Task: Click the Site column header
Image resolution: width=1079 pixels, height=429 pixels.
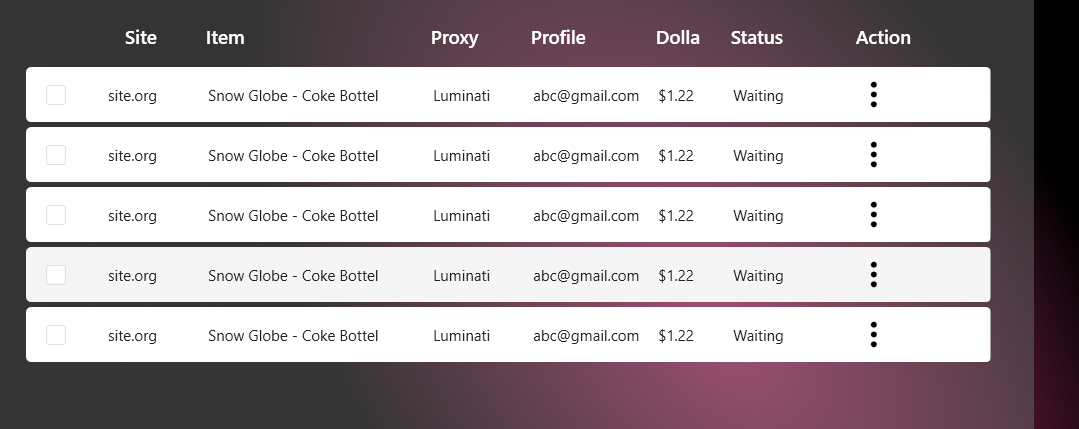Action: (x=141, y=38)
